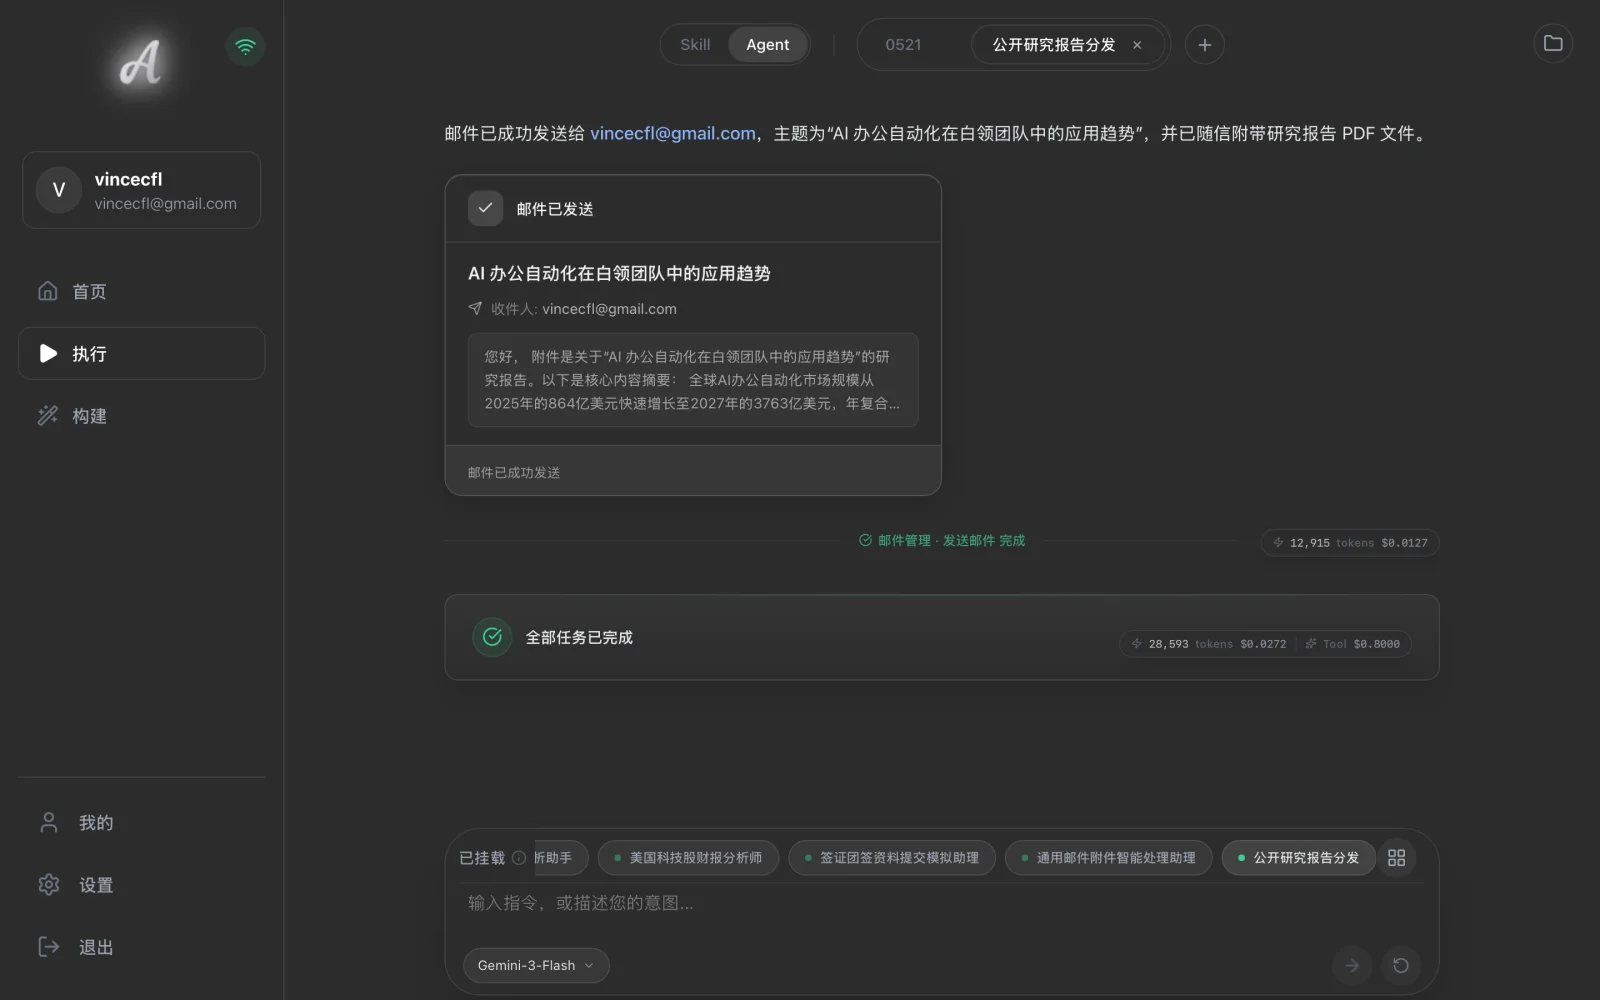Click the logout arrow icon beside 退出
The image size is (1600, 1000).
[x=48, y=947]
